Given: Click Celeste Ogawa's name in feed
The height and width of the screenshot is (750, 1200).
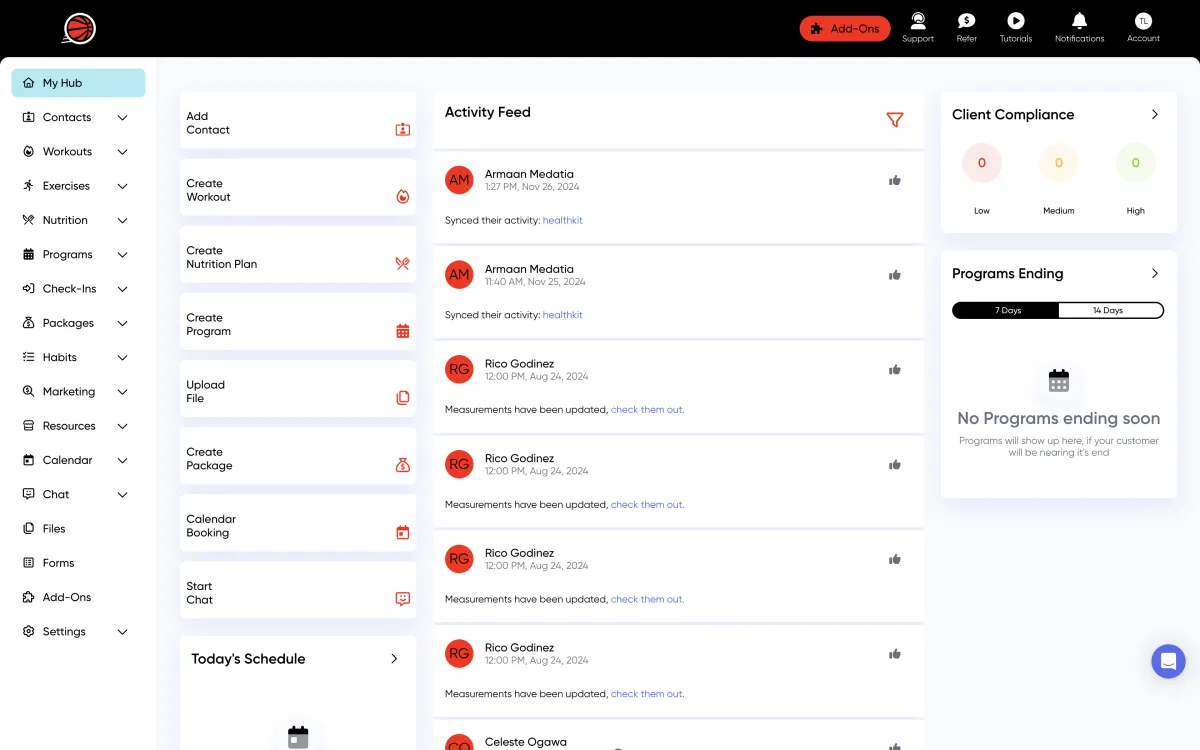Looking at the screenshot, I should tap(526, 742).
